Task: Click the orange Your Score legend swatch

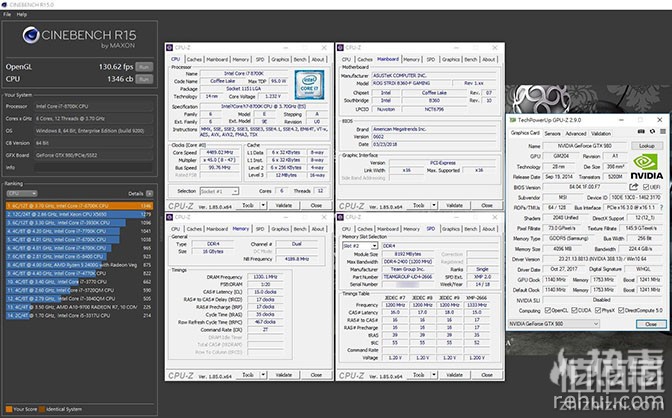Action: [x=9, y=409]
